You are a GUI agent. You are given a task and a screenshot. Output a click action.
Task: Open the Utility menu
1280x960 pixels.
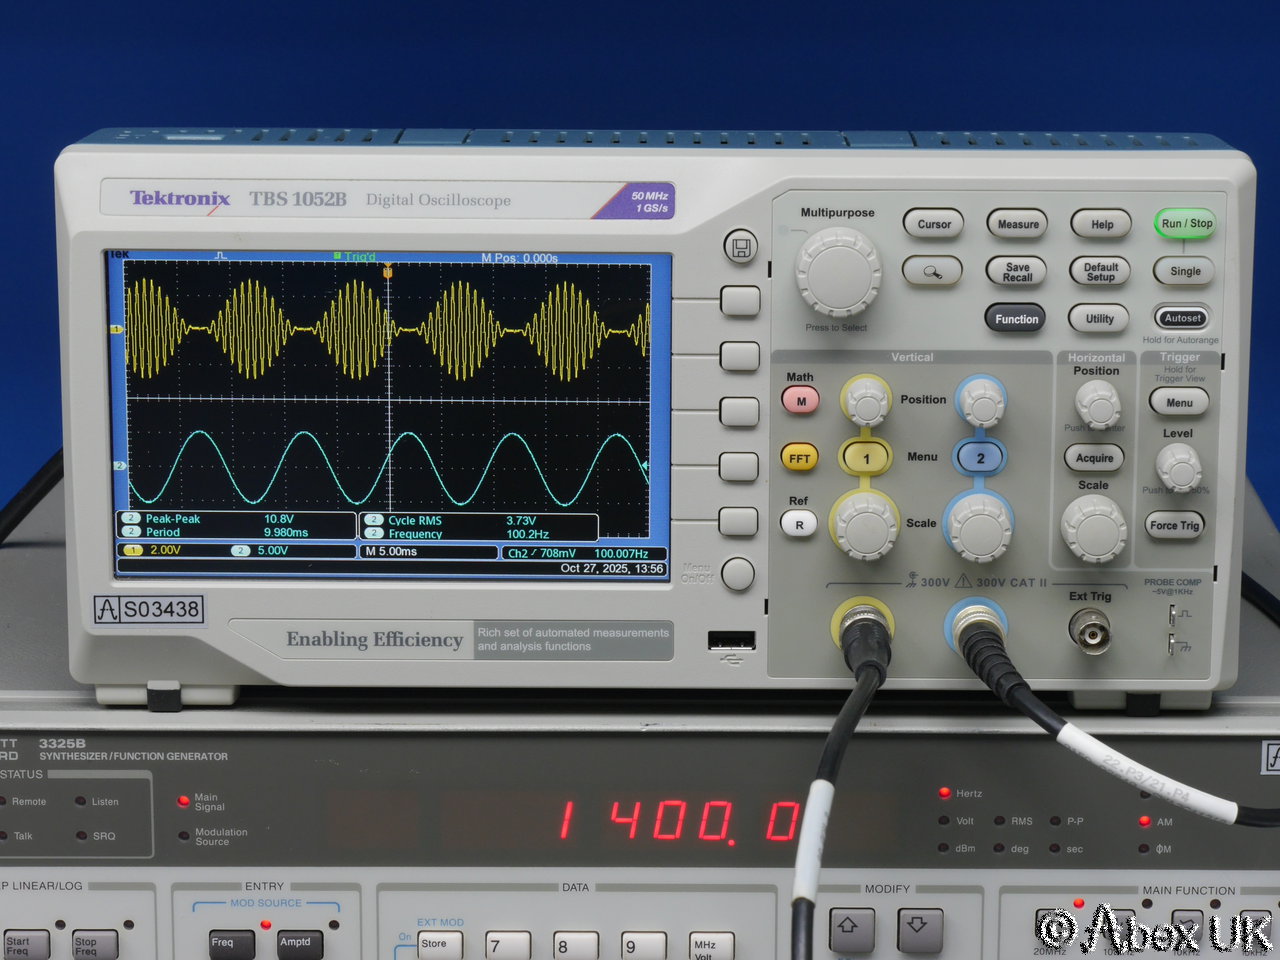coord(1100,319)
